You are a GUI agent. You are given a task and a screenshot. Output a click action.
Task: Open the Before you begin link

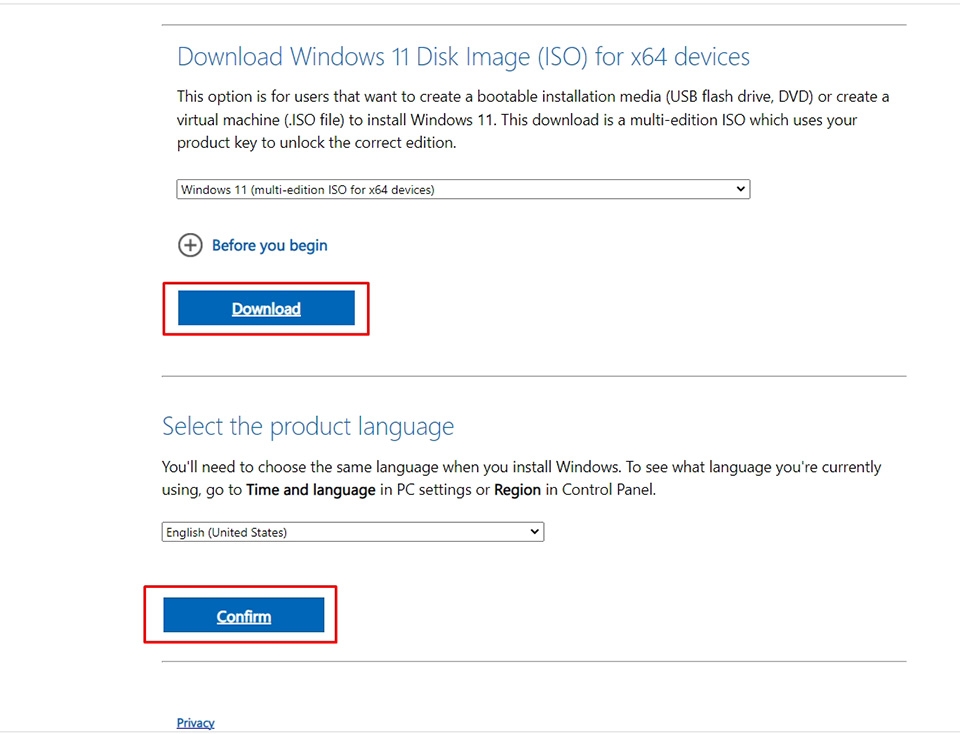269,245
